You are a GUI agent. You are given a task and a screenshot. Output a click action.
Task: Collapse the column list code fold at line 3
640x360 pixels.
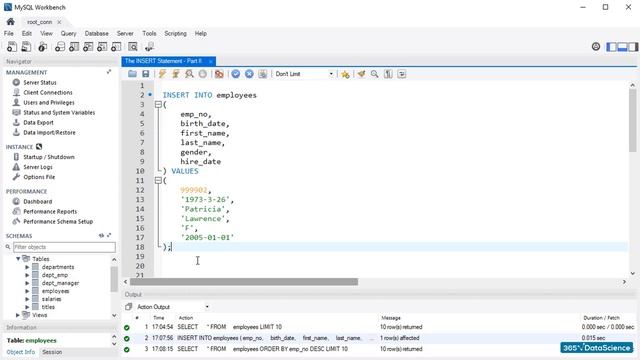tap(158, 104)
